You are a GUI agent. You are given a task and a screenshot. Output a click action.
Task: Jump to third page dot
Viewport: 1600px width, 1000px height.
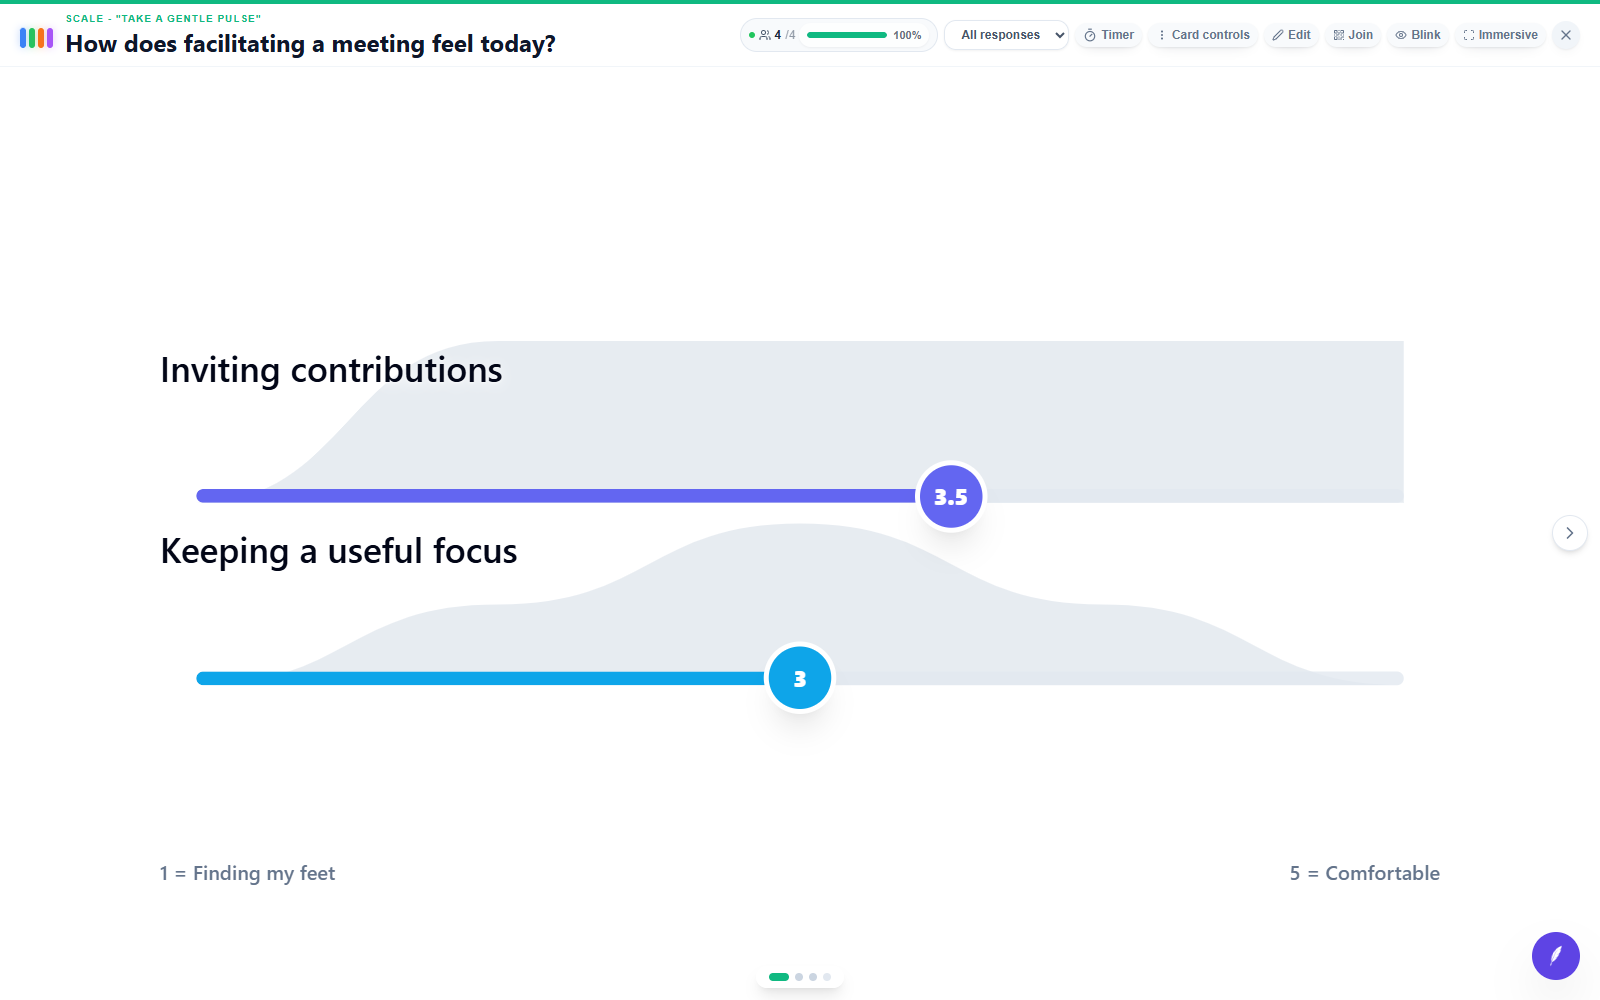813,977
